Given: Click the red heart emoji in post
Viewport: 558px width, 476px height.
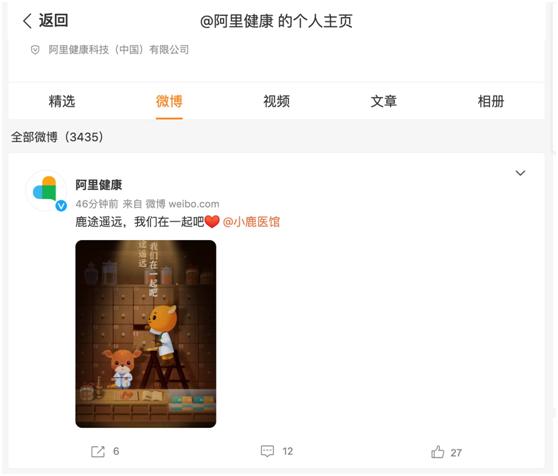Looking at the screenshot, I should click(x=212, y=222).
